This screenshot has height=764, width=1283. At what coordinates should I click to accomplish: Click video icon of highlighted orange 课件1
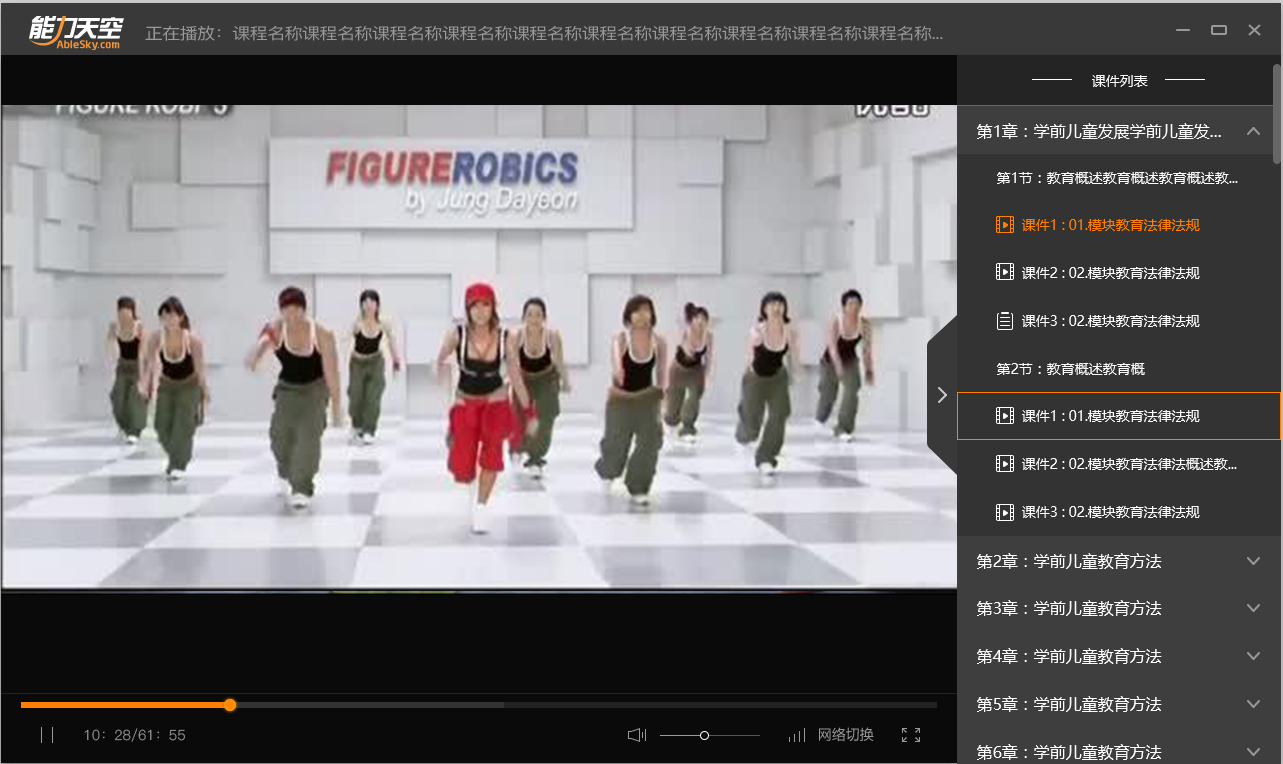(1005, 225)
